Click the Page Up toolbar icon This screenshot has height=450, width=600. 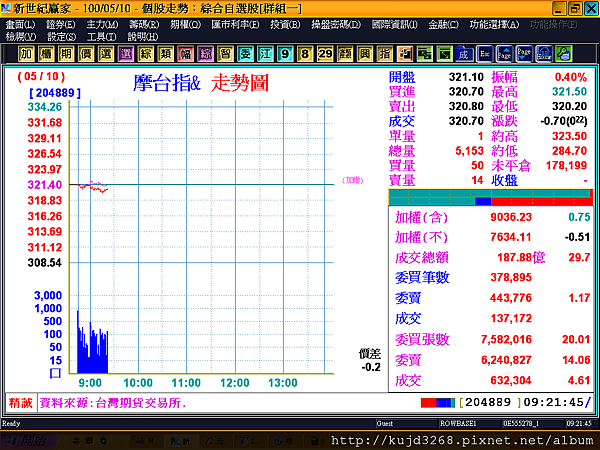[x=504, y=54]
